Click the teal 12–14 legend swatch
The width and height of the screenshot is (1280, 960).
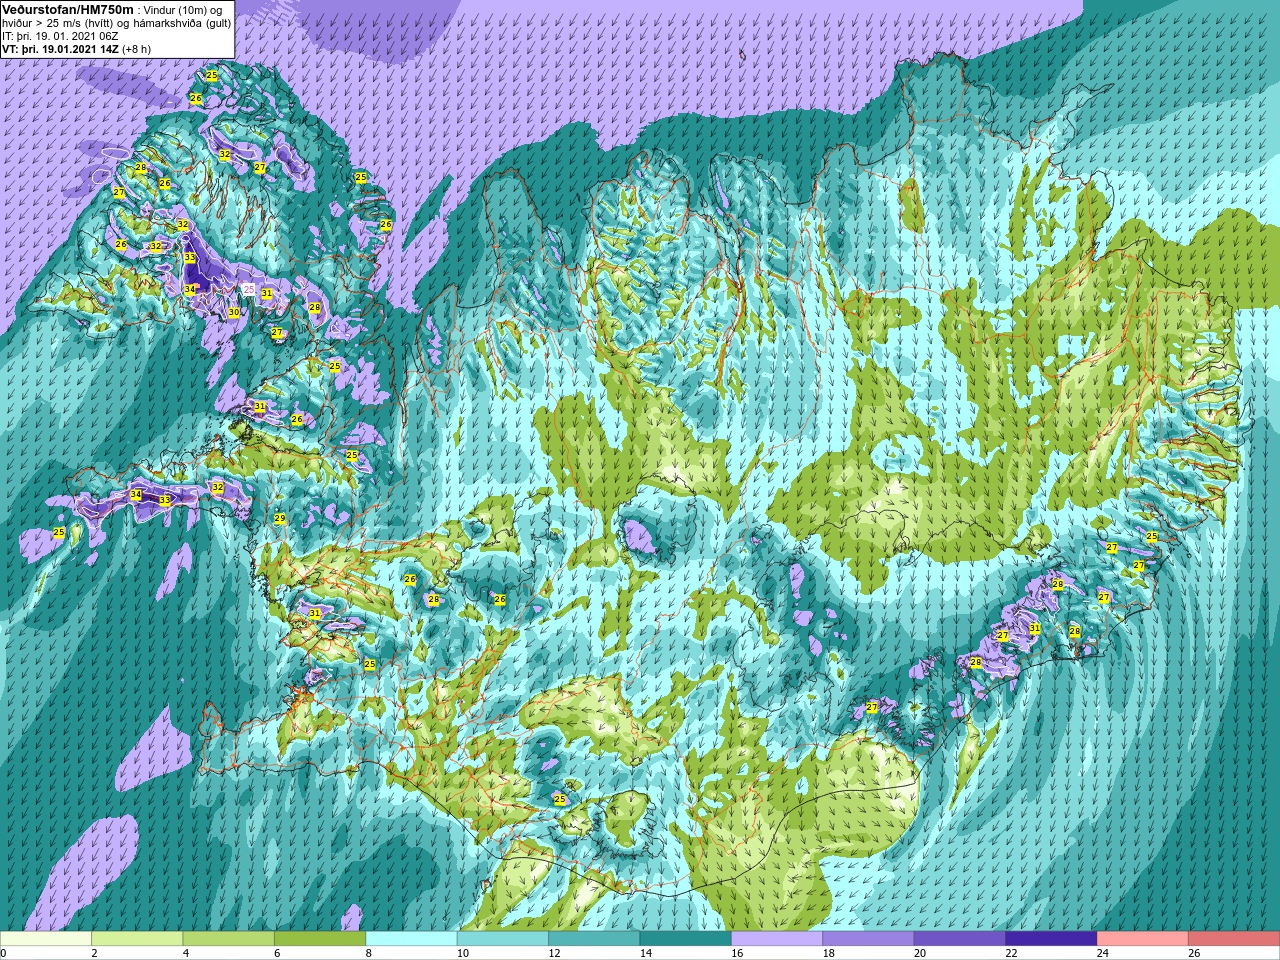pos(595,939)
